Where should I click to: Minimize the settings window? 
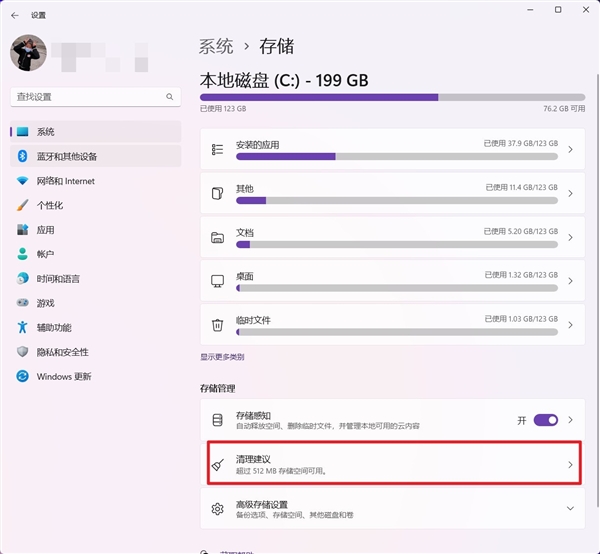[530, 10]
